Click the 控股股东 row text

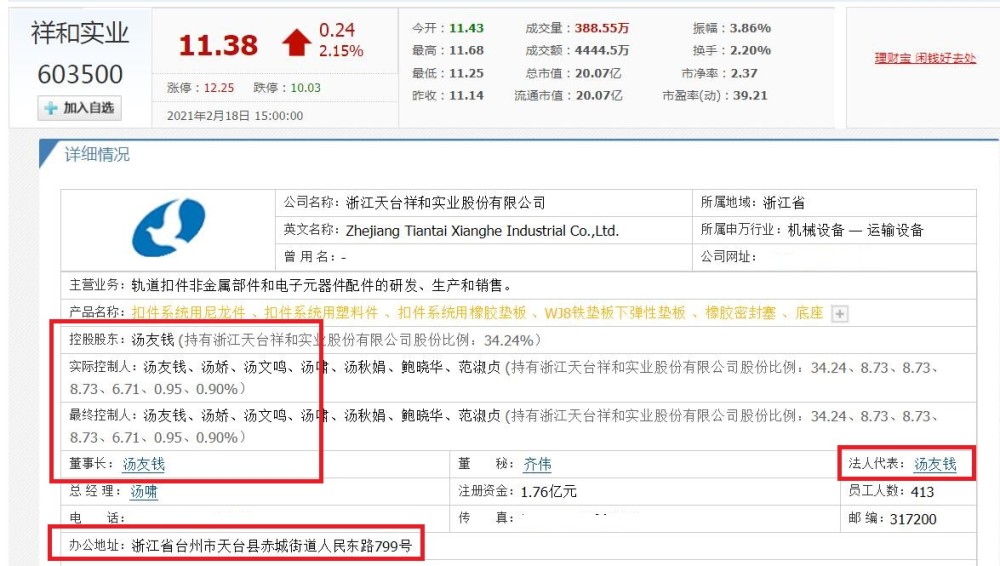(305, 340)
